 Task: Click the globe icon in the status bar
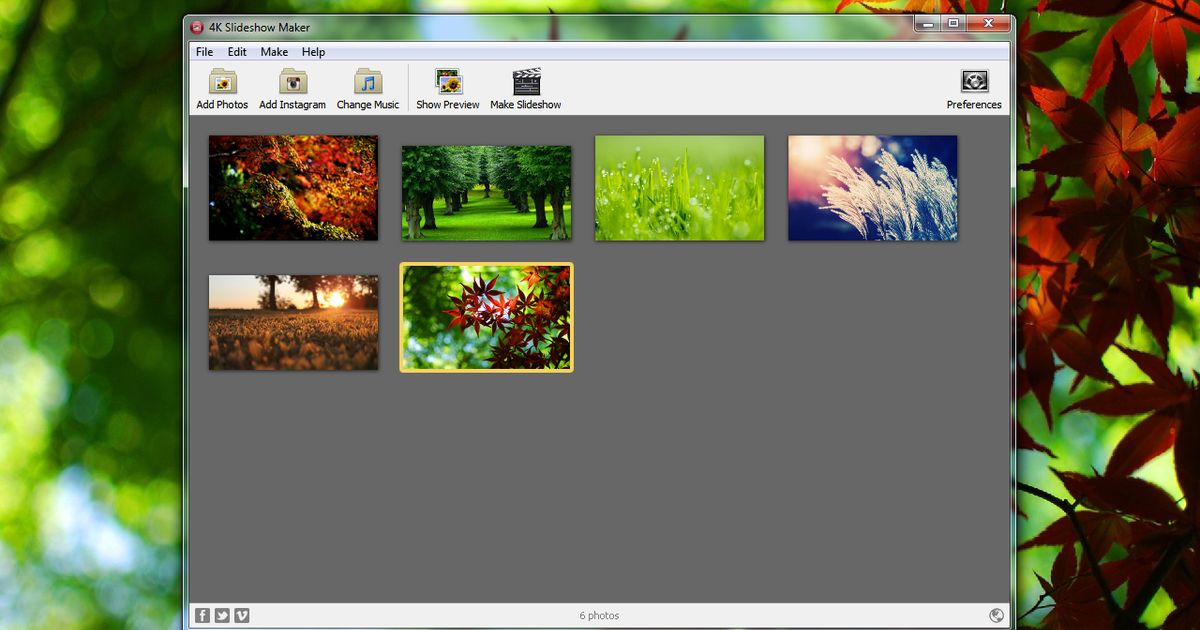(x=996, y=616)
